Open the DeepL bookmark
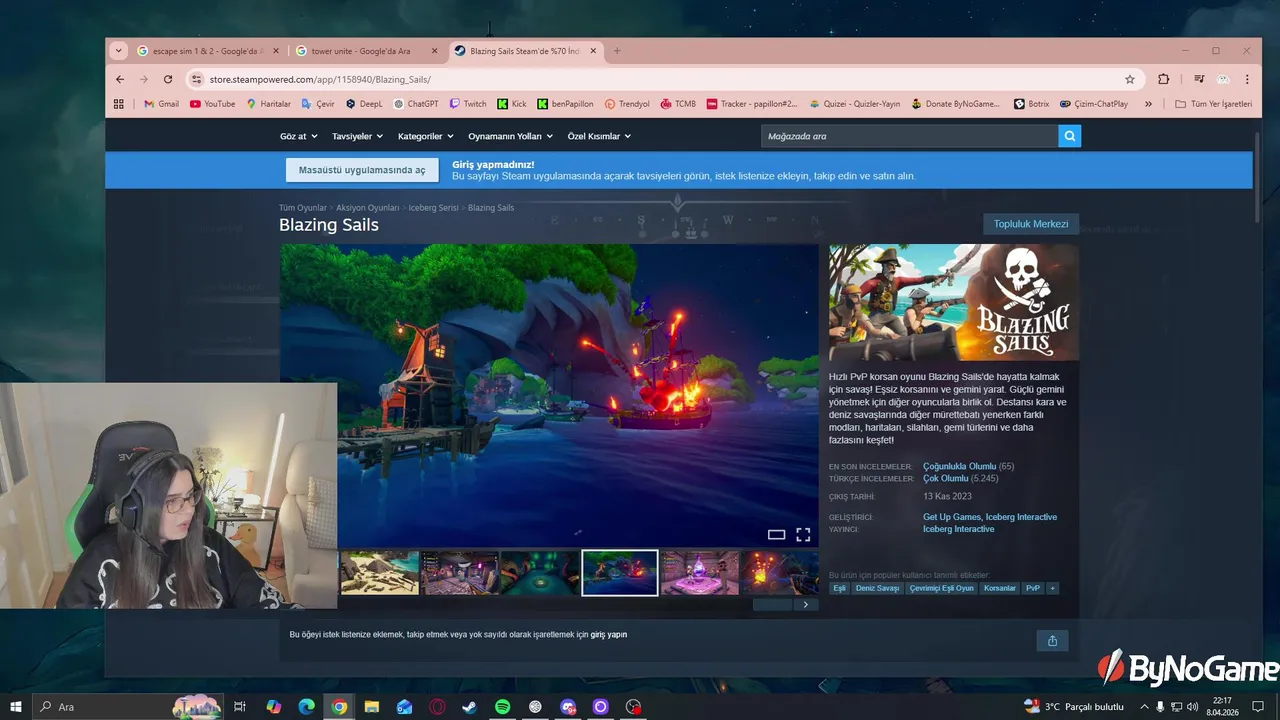 tap(364, 104)
